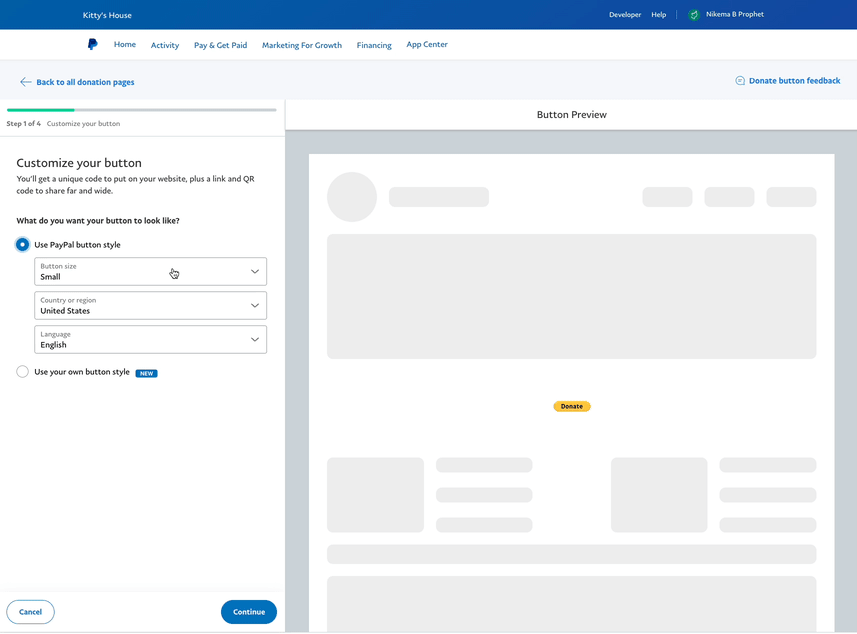
Task: Open the Button size dropdown
Action: click(x=150, y=272)
